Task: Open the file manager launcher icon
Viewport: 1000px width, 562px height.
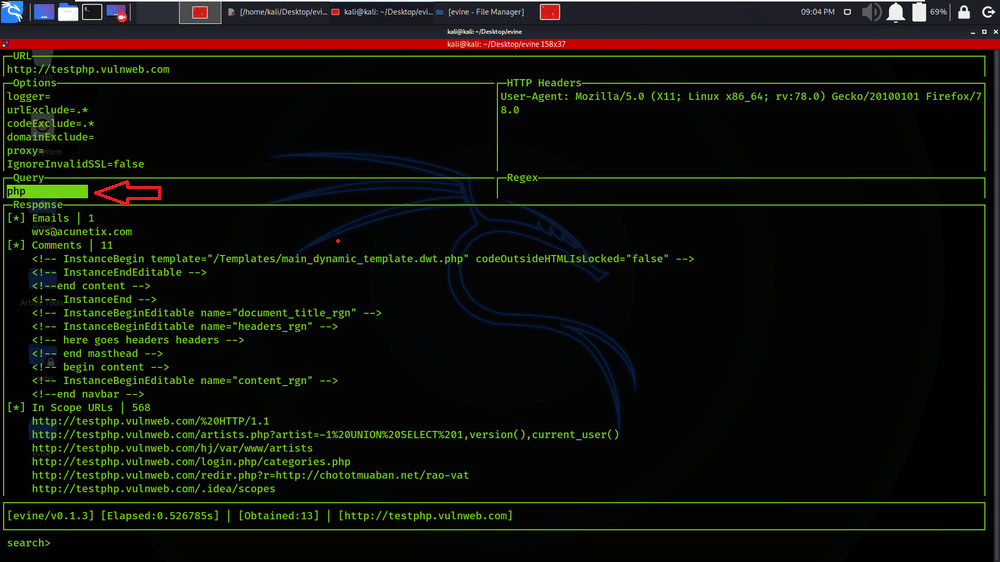Action: (x=68, y=12)
